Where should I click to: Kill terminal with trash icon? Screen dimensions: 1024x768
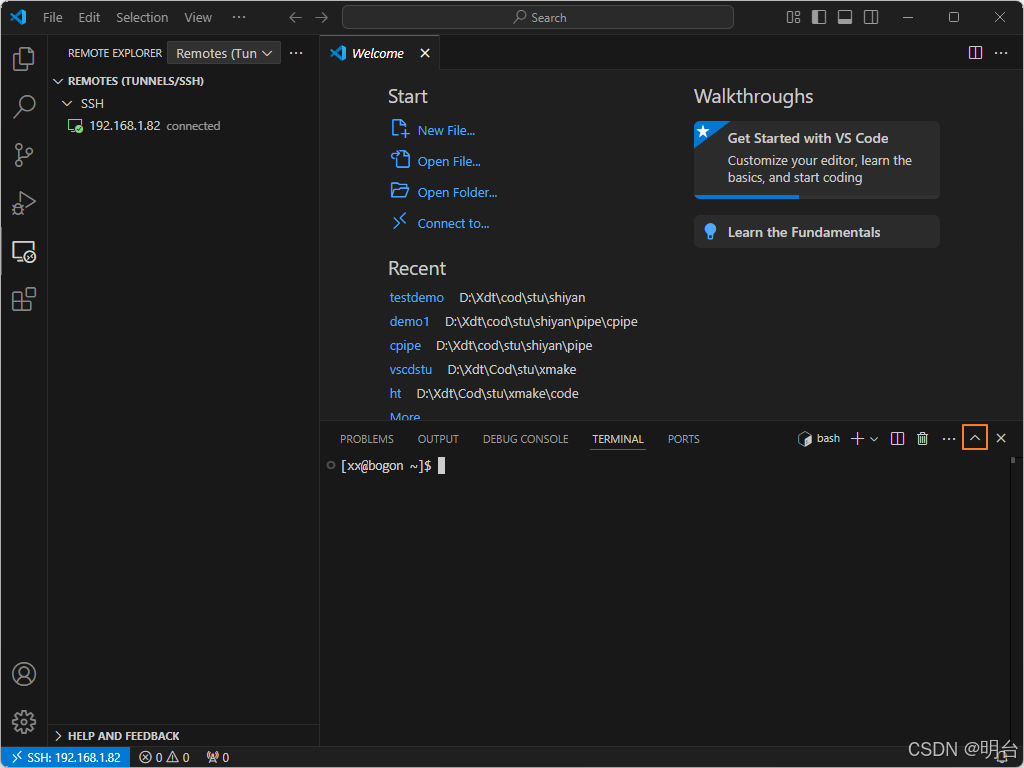923,439
